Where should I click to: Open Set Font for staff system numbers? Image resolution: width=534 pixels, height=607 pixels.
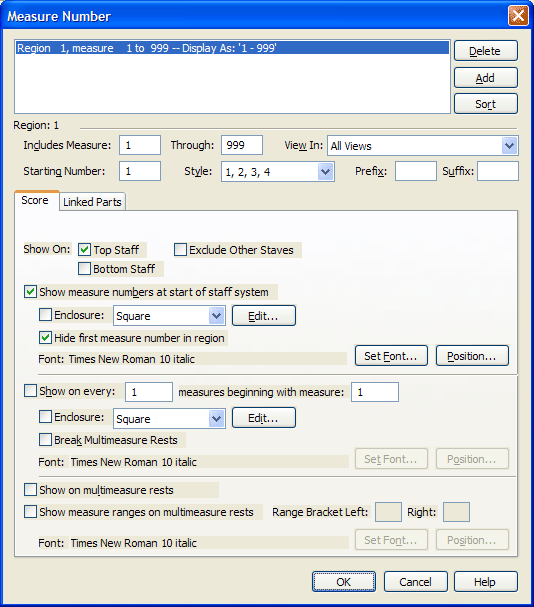(x=391, y=356)
